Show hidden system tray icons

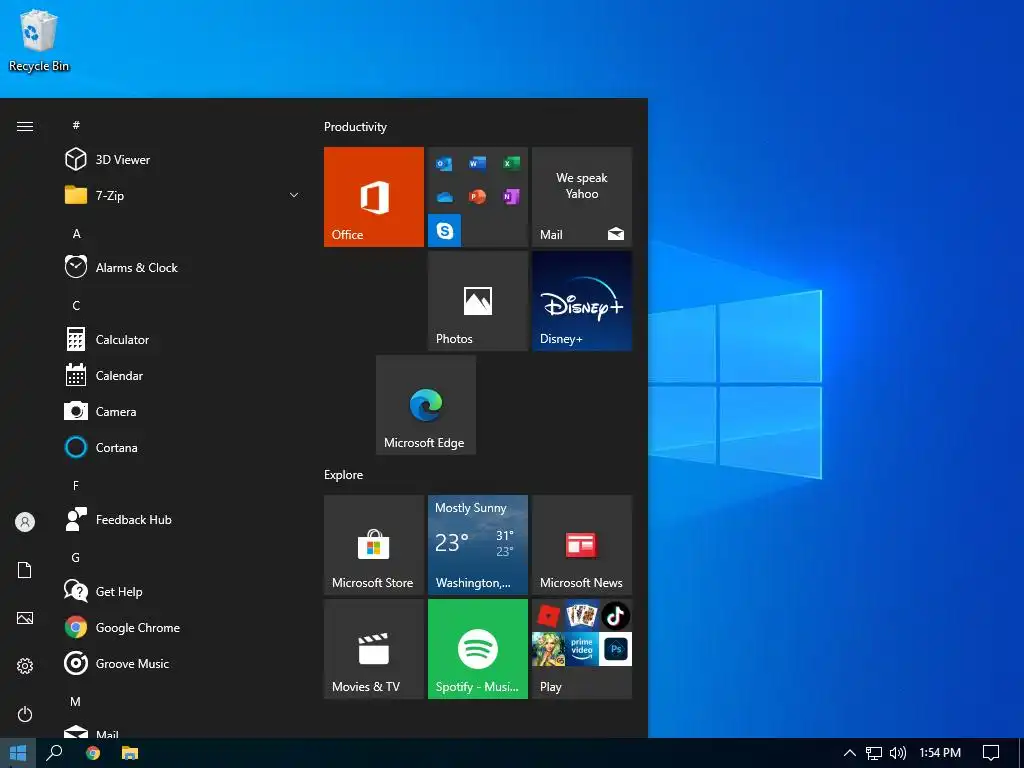[850, 753]
